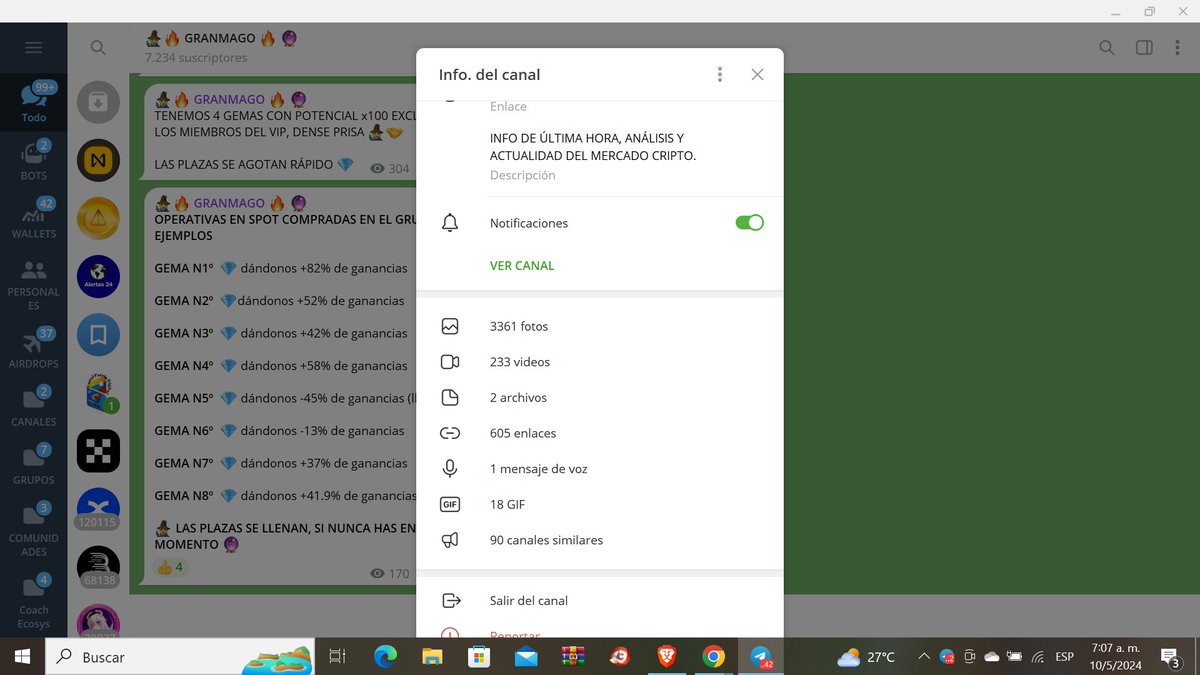Open the 2 archivos list
Screen dimensions: 1200x675
point(600,398)
